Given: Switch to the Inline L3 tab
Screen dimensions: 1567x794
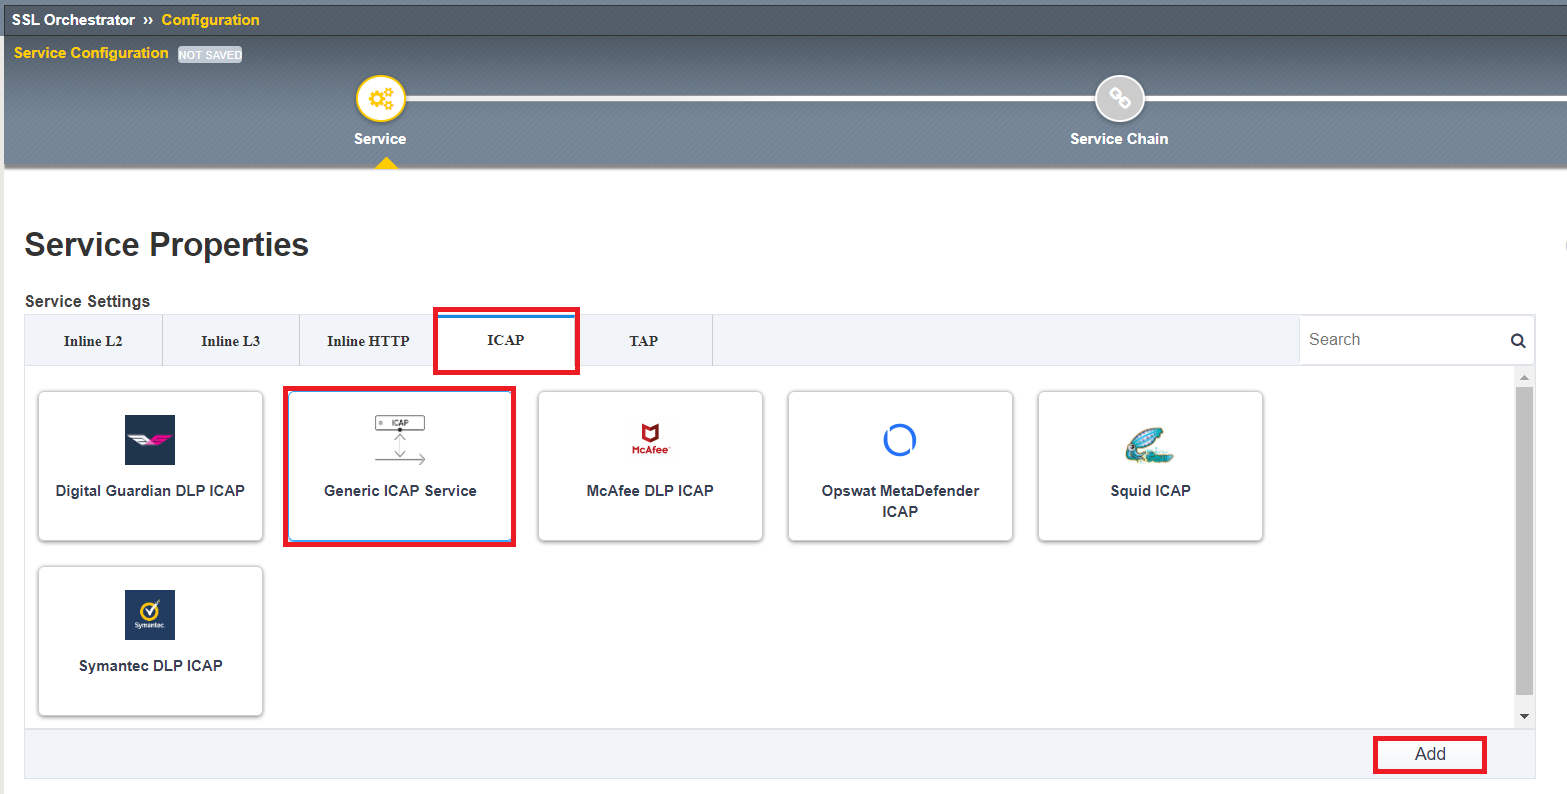Looking at the screenshot, I should 230,341.
